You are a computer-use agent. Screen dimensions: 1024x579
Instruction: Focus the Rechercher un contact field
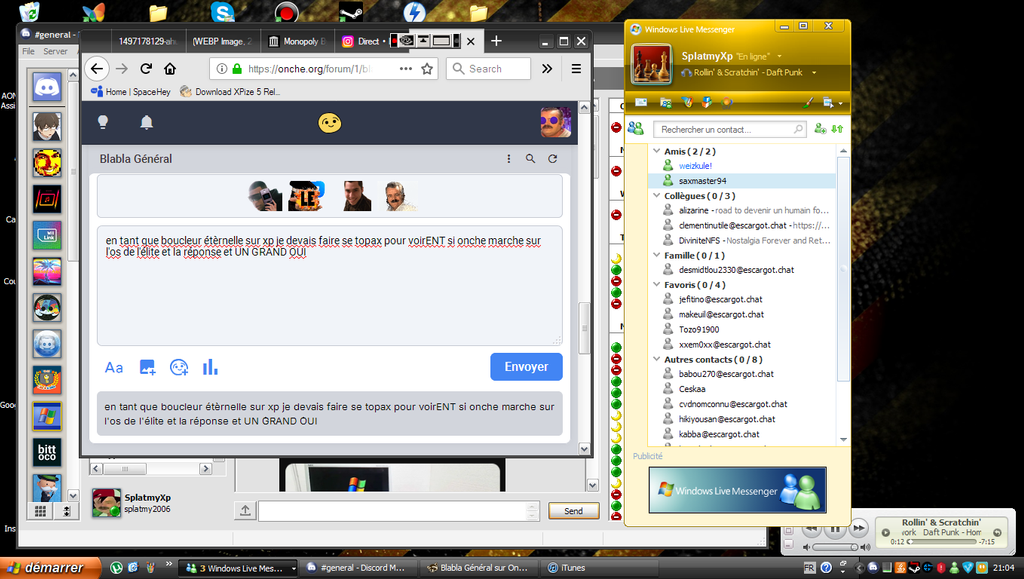[x=729, y=129]
